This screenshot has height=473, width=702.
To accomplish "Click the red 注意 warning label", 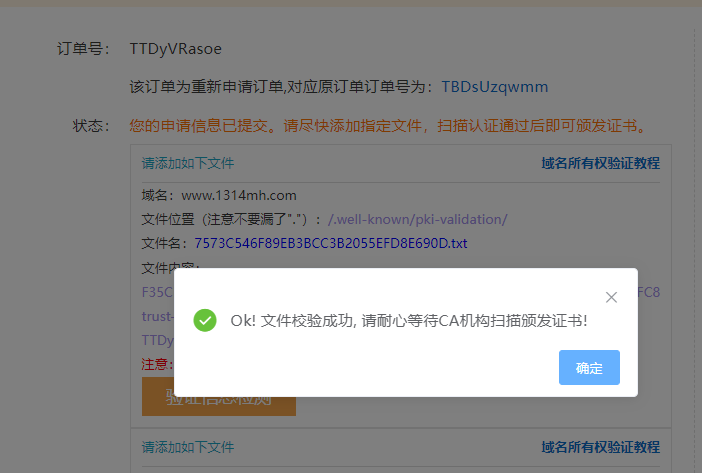I will 156,365.
